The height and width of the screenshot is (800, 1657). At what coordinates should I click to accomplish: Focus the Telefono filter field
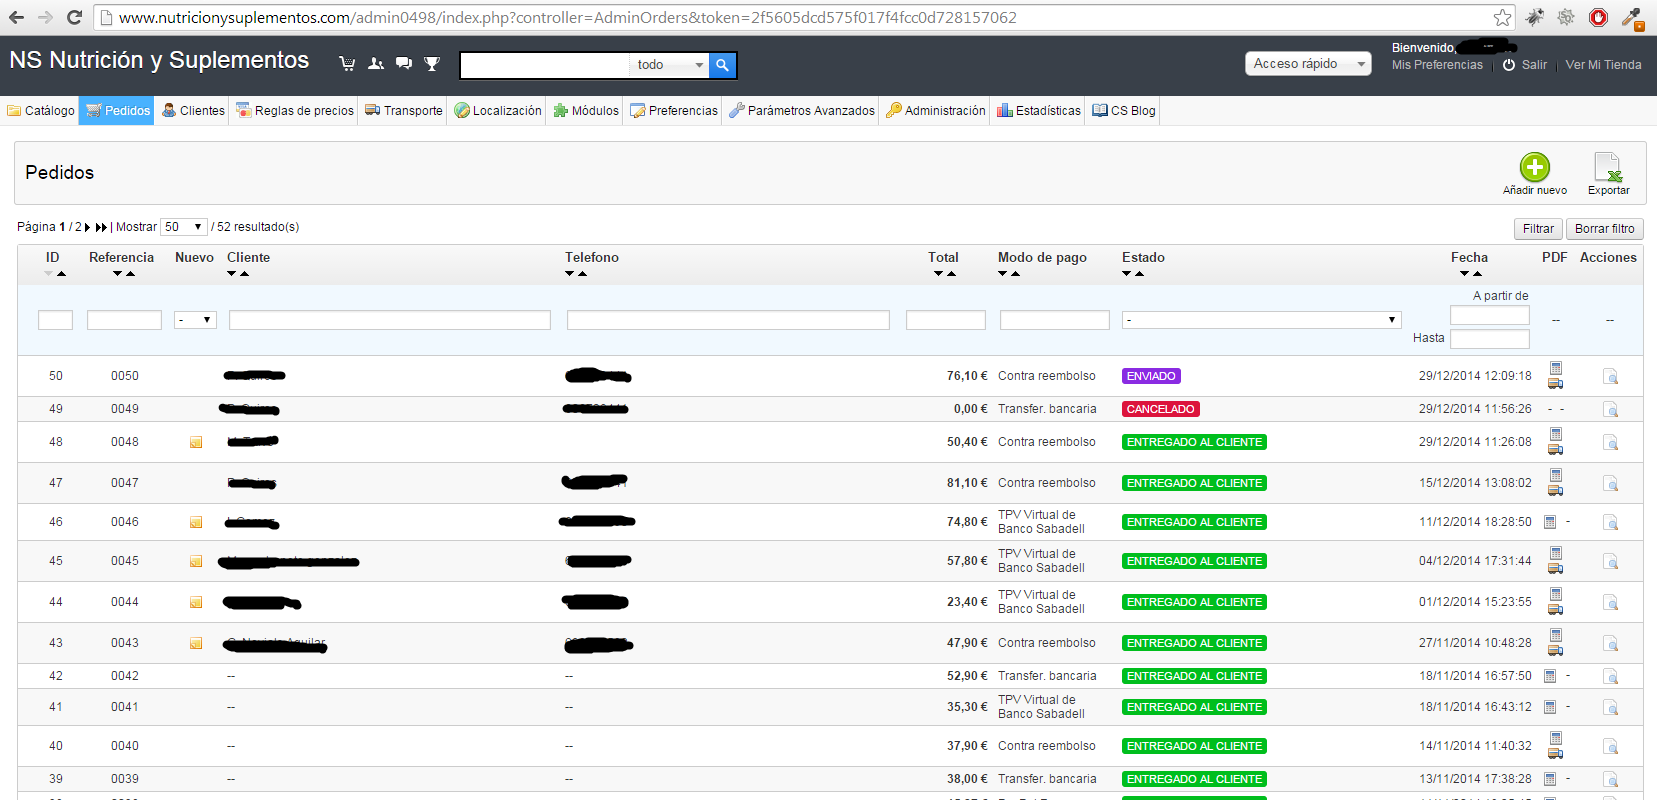[x=728, y=320]
